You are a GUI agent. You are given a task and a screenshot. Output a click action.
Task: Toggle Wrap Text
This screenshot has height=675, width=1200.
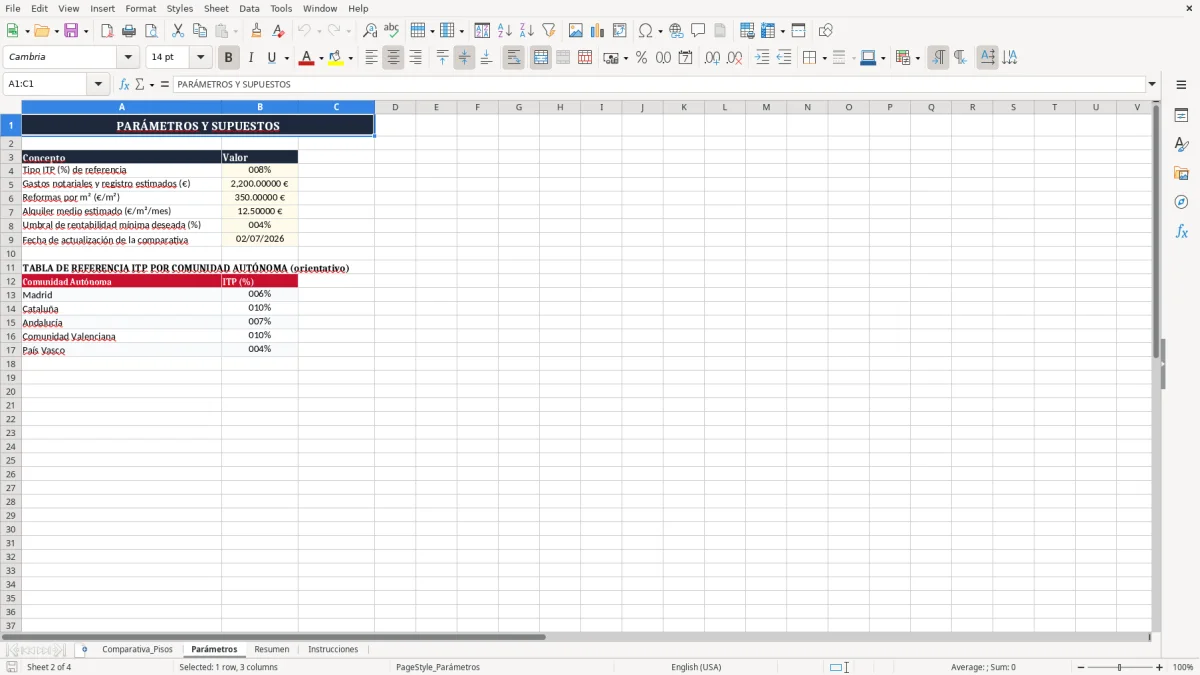pyautogui.click(x=513, y=58)
